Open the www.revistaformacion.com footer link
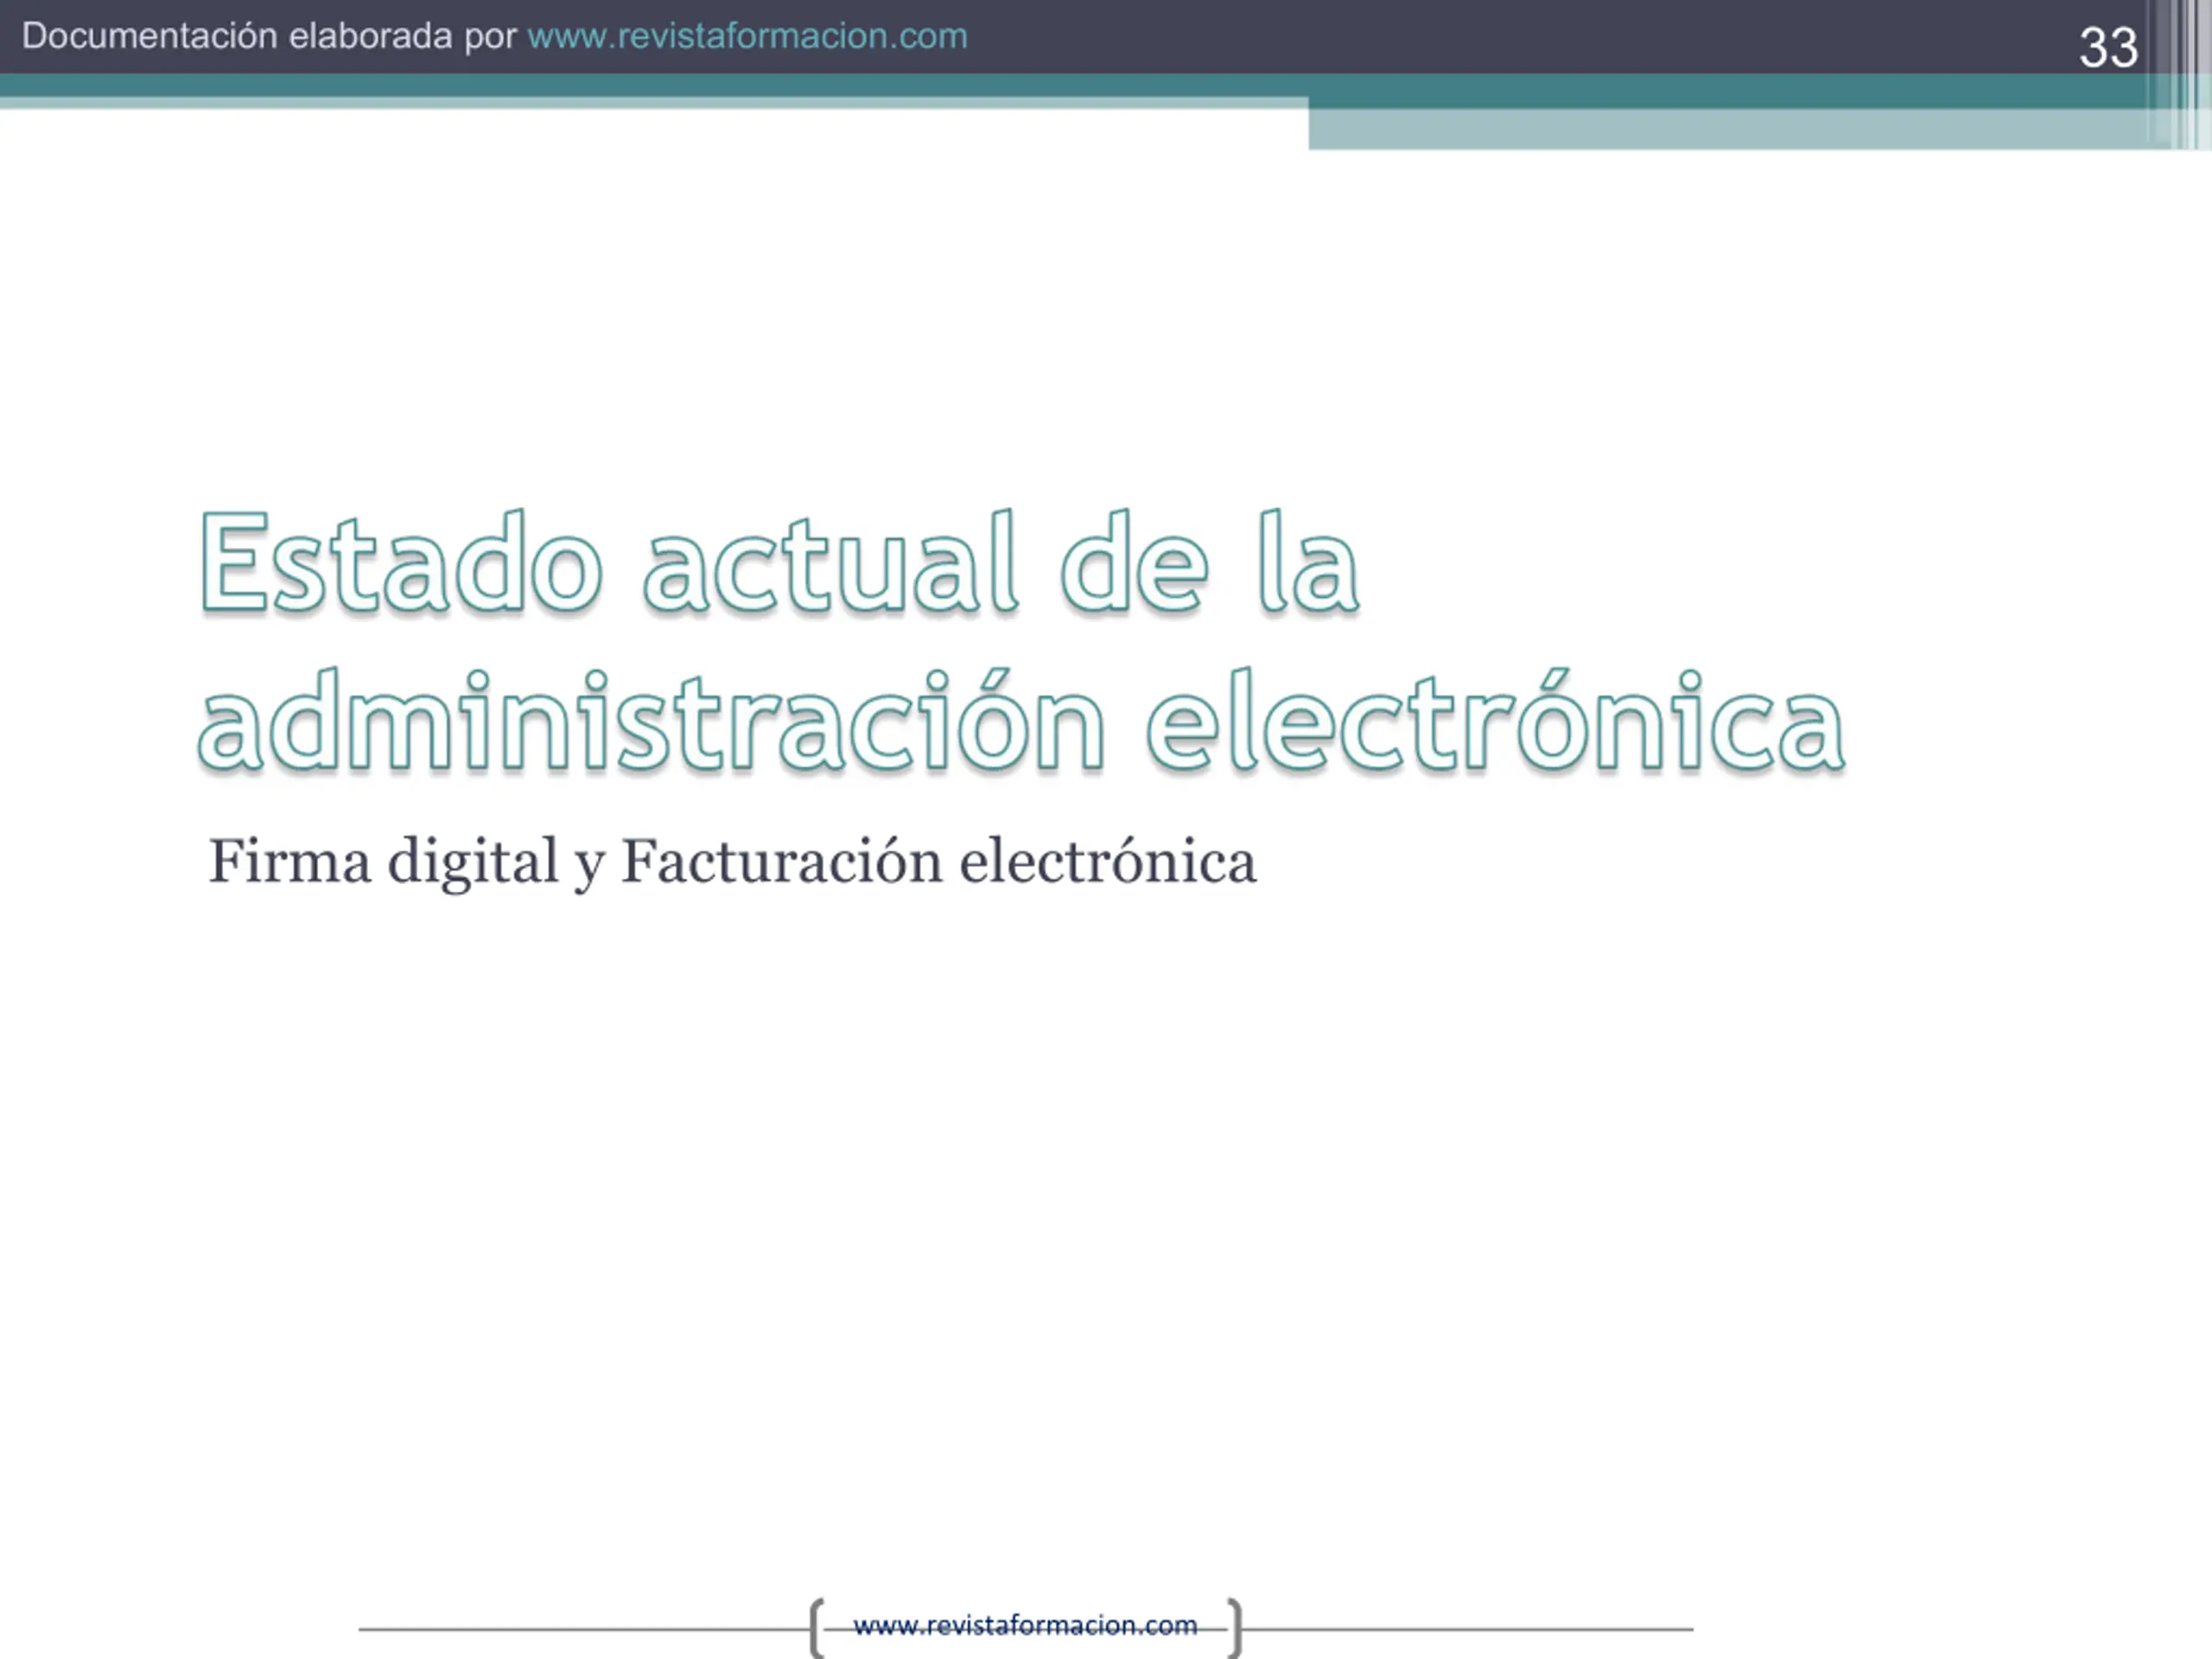Screen dimensions: 2212x1659 point(1025,1625)
